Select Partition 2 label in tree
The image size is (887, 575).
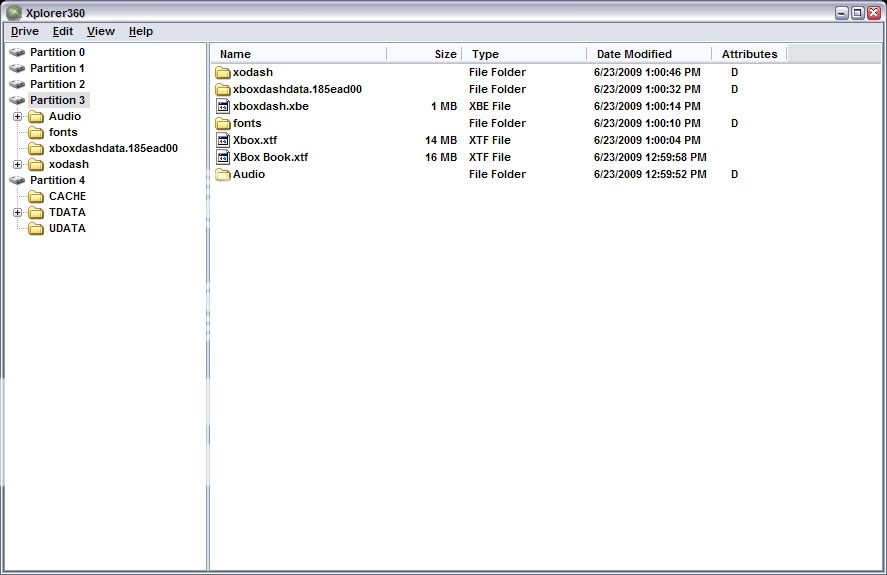[57, 84]
